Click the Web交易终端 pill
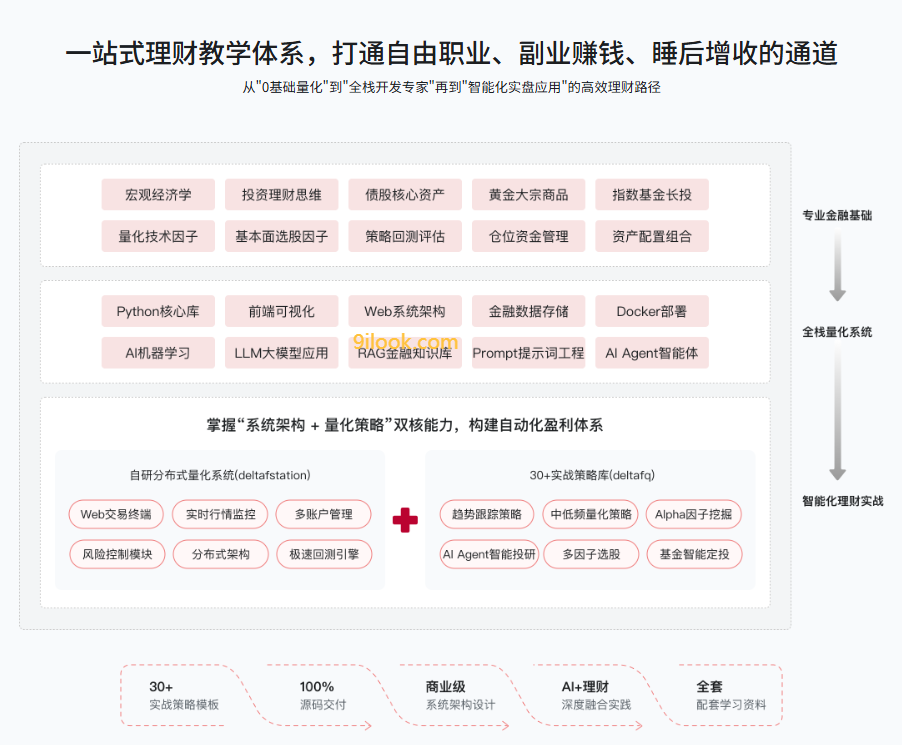 (x=116, y=514)
